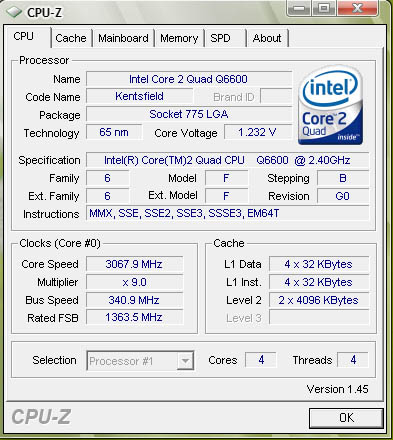393x440 pixels.
Task: Click the Level 2 cache value field
Action: click(x=319, y=300)
